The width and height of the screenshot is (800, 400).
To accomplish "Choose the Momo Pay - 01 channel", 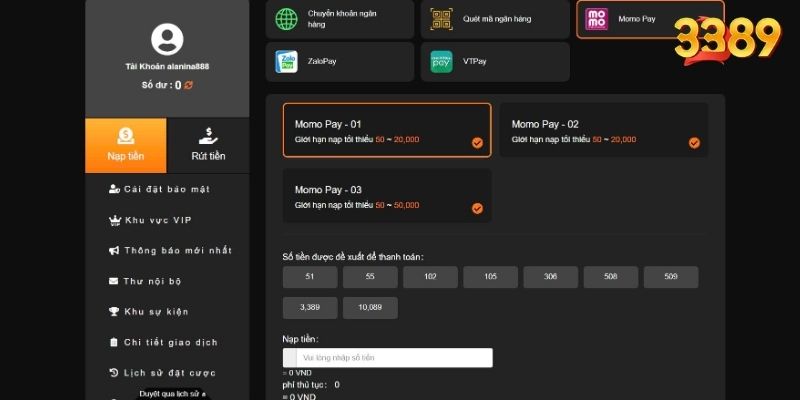I will 387,130.
